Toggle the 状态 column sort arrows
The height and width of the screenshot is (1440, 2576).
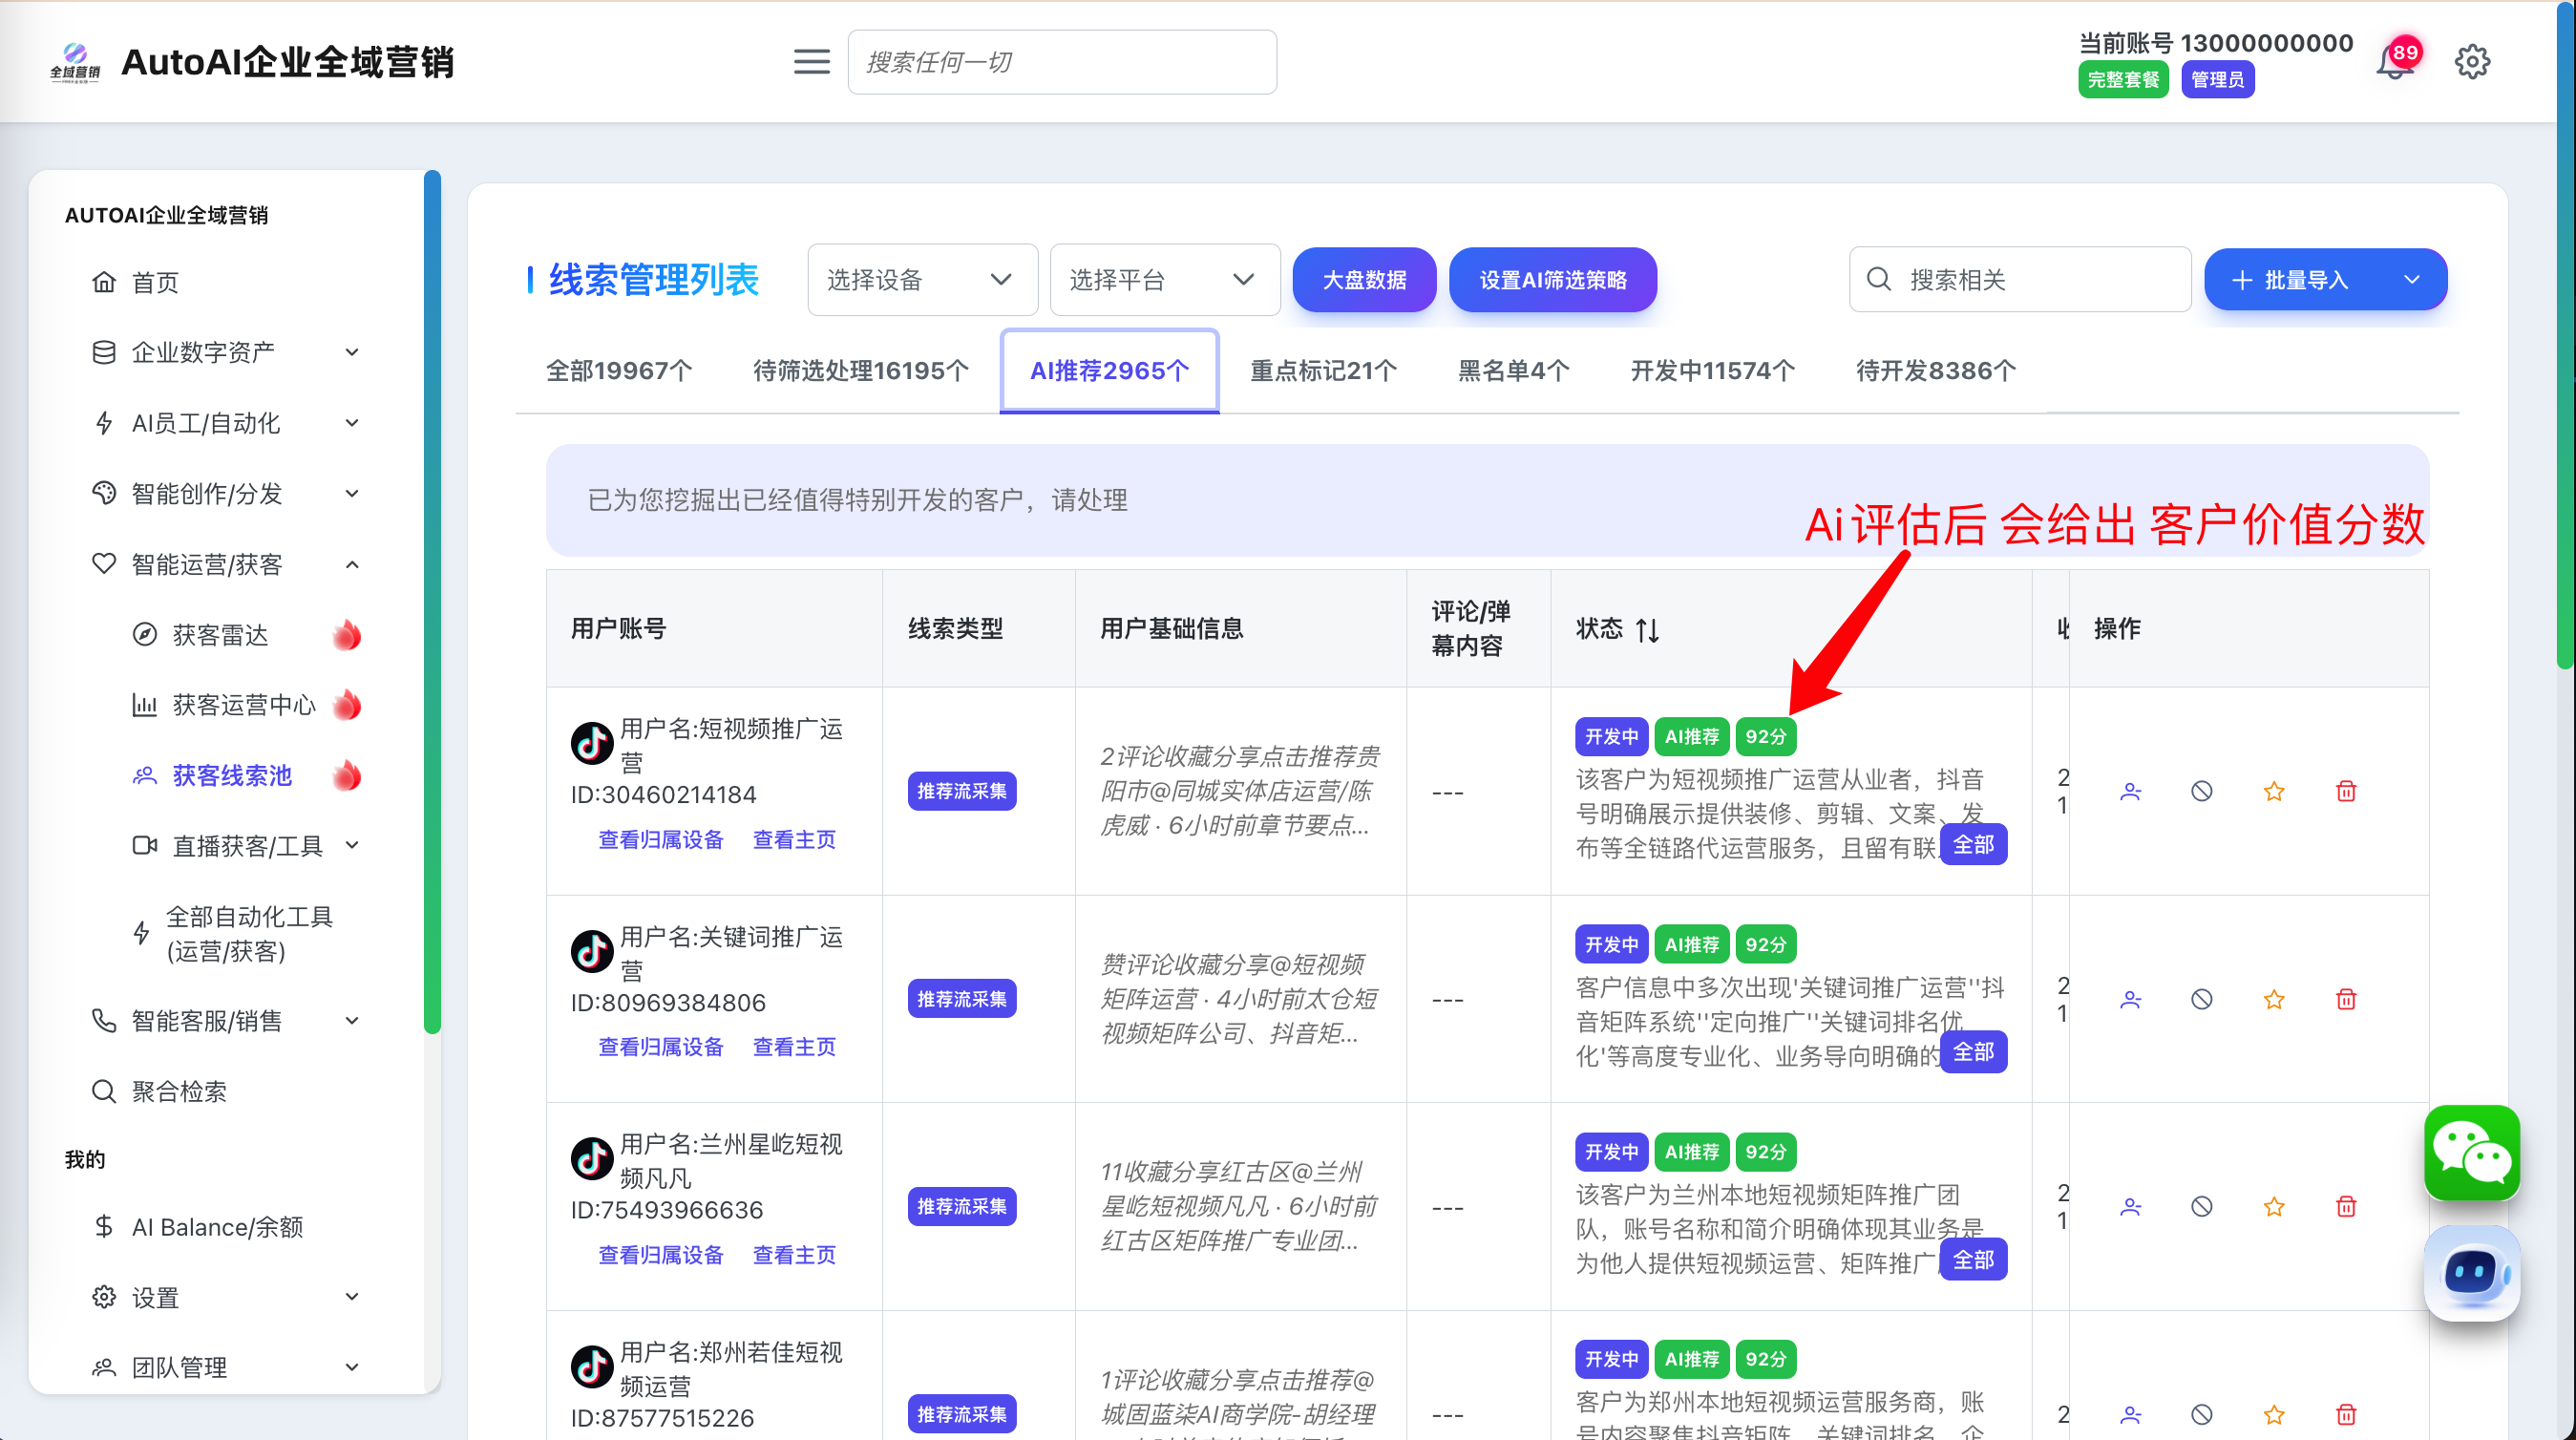[1647, 630]
